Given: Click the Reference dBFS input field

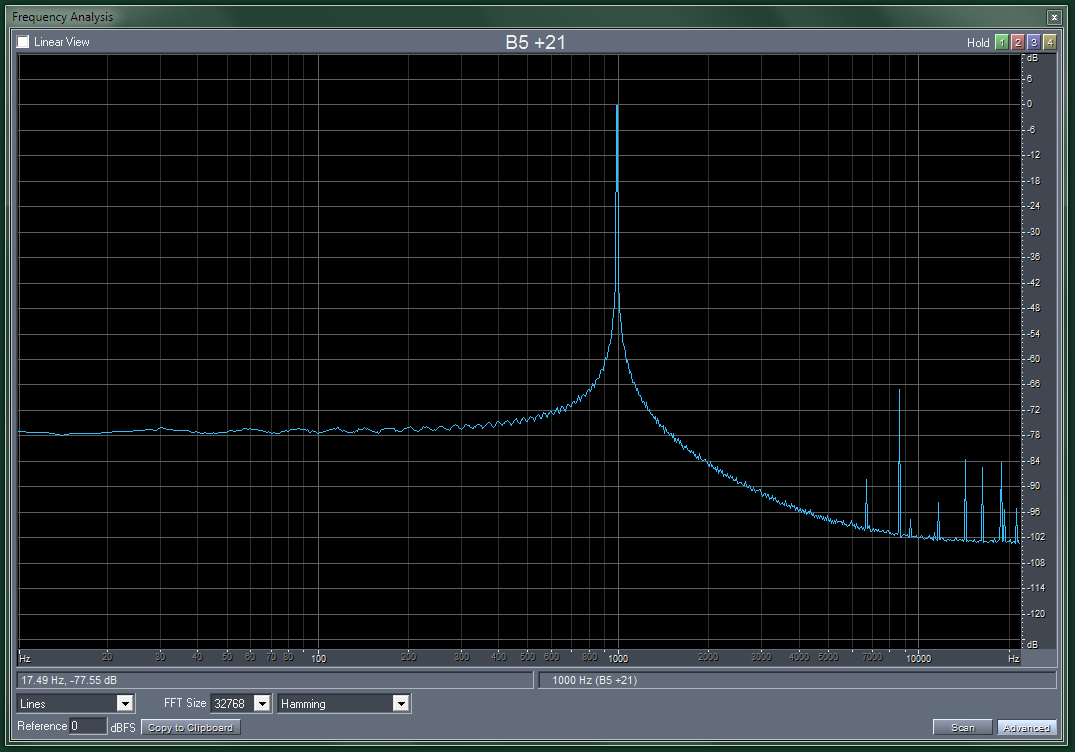Looking at the screenshot, I should [88, 726].
